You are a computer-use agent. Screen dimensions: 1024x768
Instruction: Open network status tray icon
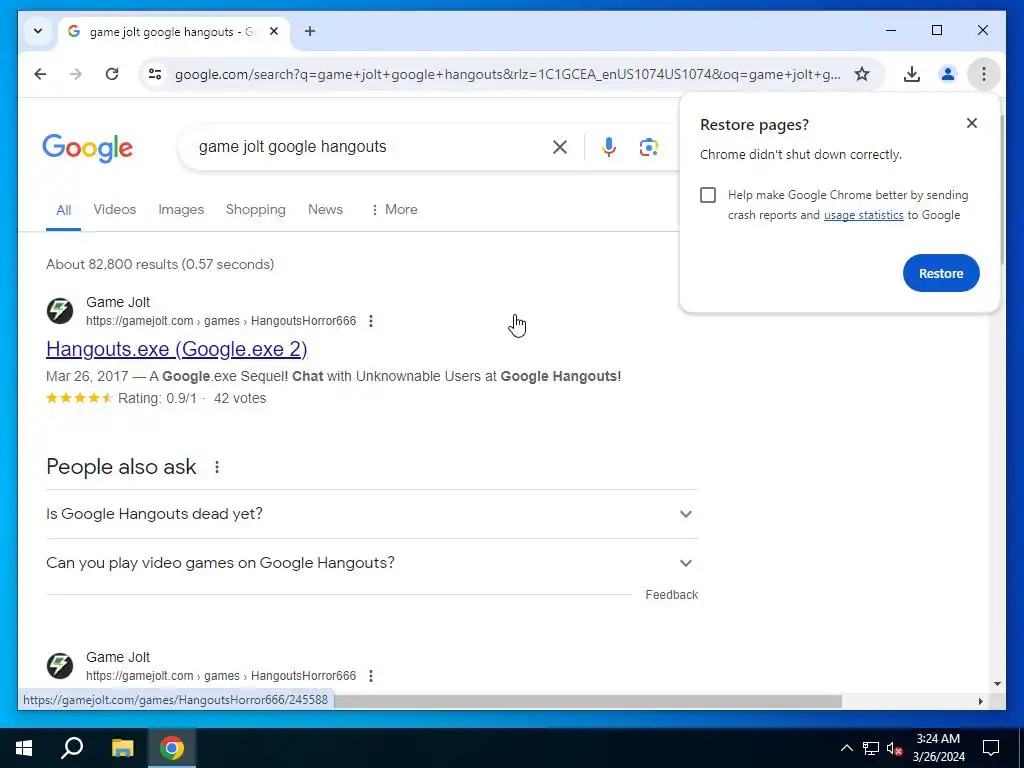click(x=871, y=748)
